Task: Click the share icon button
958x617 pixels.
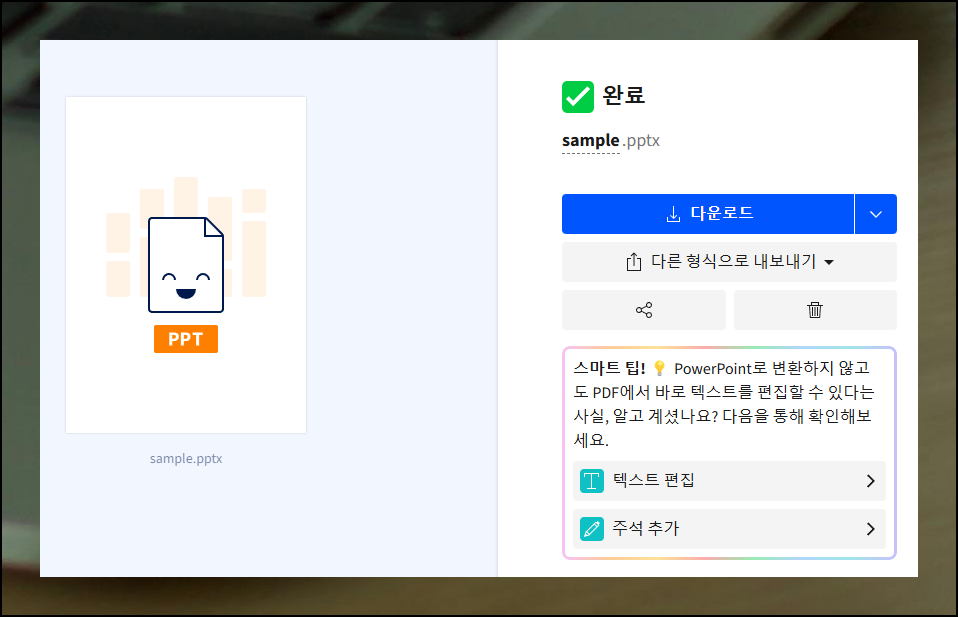Action: pyautogui.click(x=644, y=310)
